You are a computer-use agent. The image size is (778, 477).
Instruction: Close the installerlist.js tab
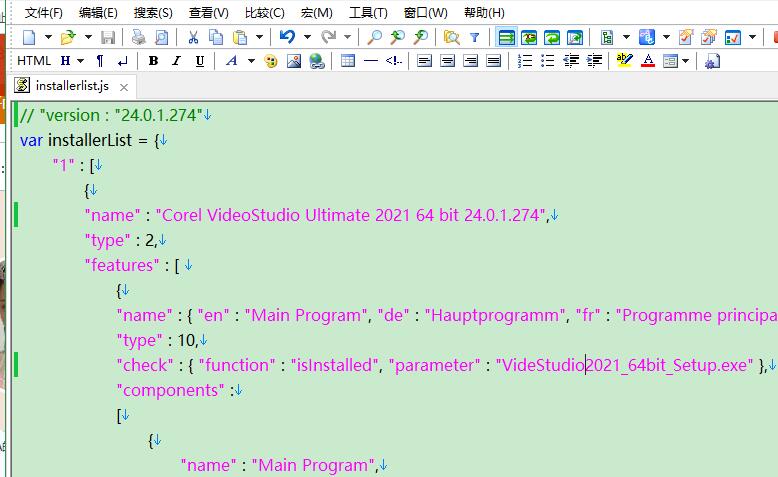click(x=124, y=87)
